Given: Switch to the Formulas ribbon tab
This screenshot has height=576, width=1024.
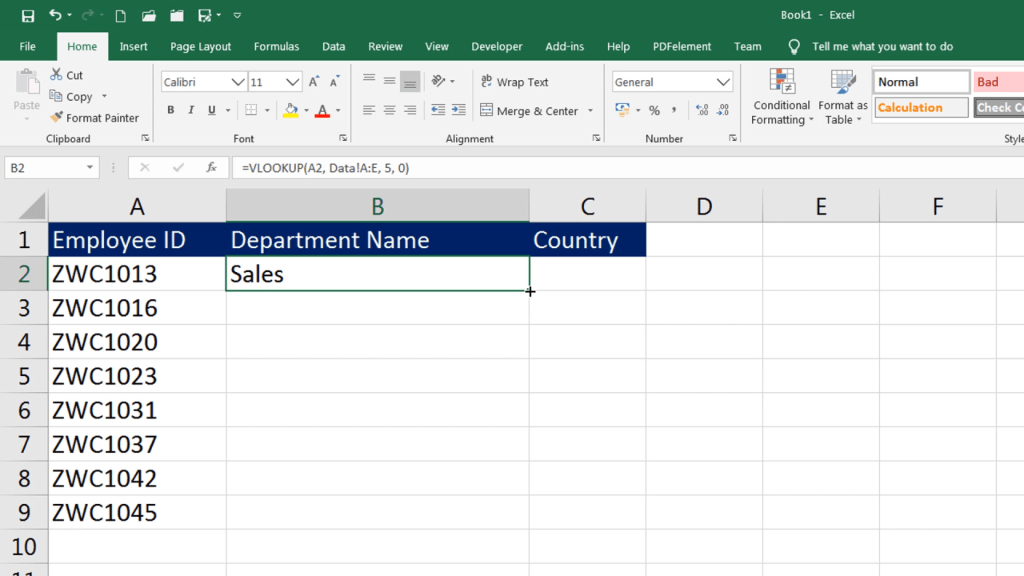Looking at the screenshot, I should [276, 46].
